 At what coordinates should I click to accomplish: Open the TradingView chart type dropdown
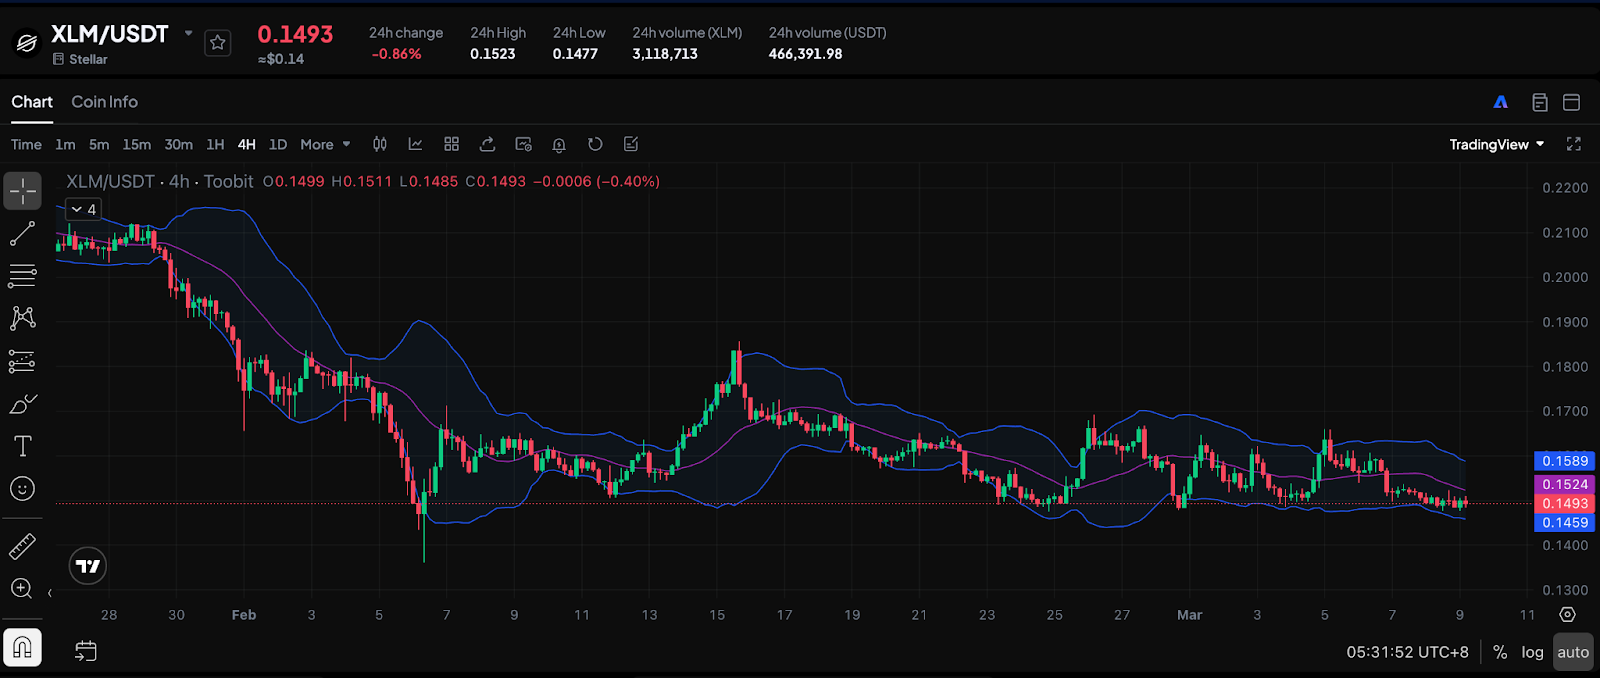click(x=1496, y=145)
